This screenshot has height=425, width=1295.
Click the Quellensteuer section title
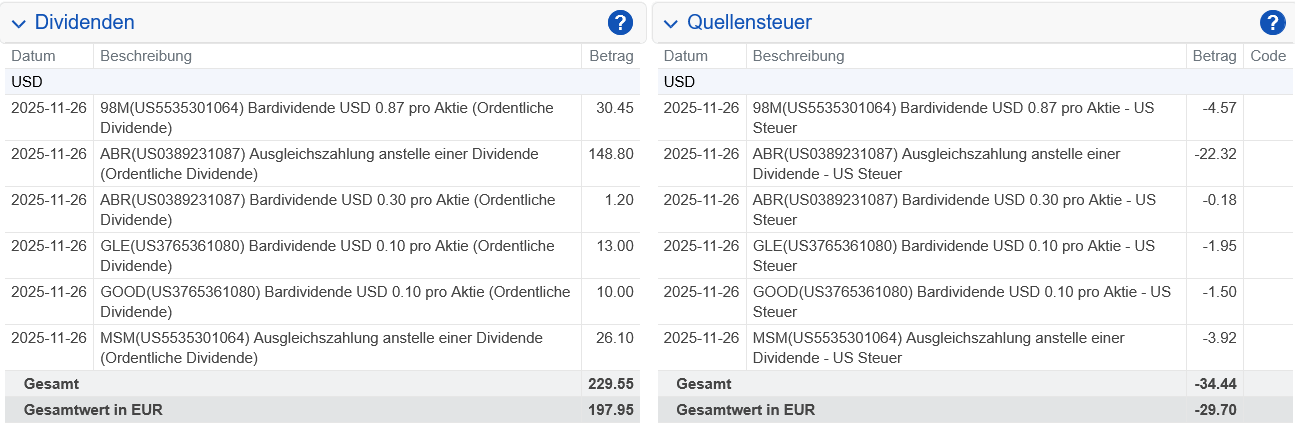749,22
